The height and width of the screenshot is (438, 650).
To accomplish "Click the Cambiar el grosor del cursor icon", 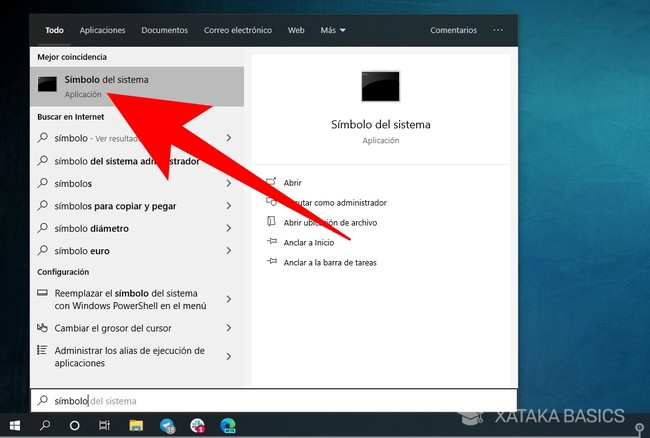I will (x=42, y=328).
